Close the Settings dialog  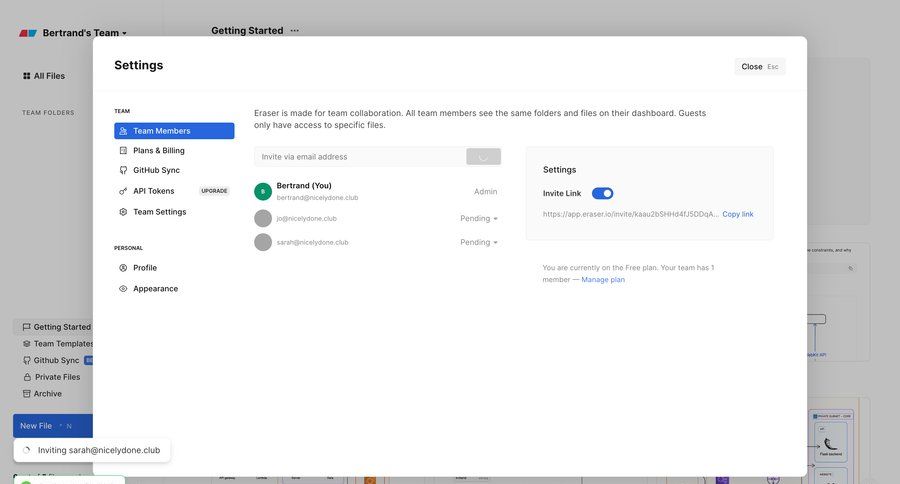pos(759,66)
